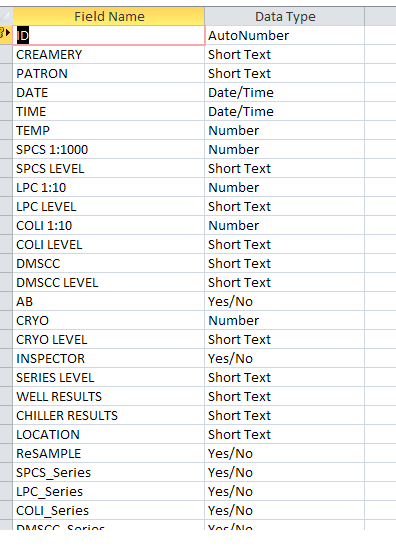396x547 pixels.
Task: Click the select-all corner box of the grid
Action: [6, 16]
